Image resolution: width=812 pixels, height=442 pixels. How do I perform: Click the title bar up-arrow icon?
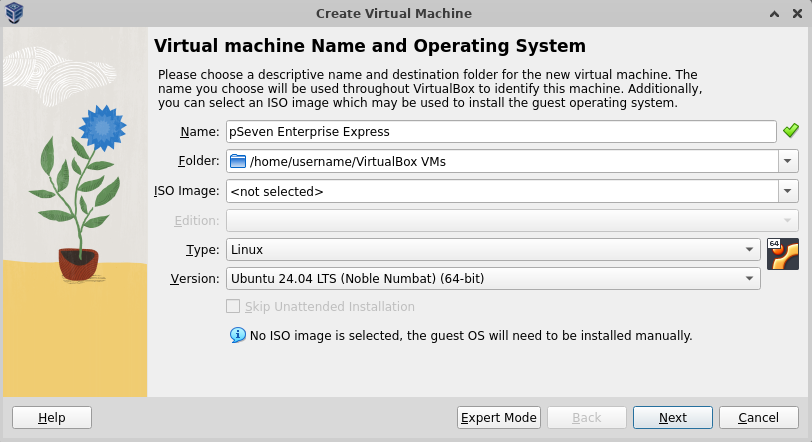tap(774, 14)
